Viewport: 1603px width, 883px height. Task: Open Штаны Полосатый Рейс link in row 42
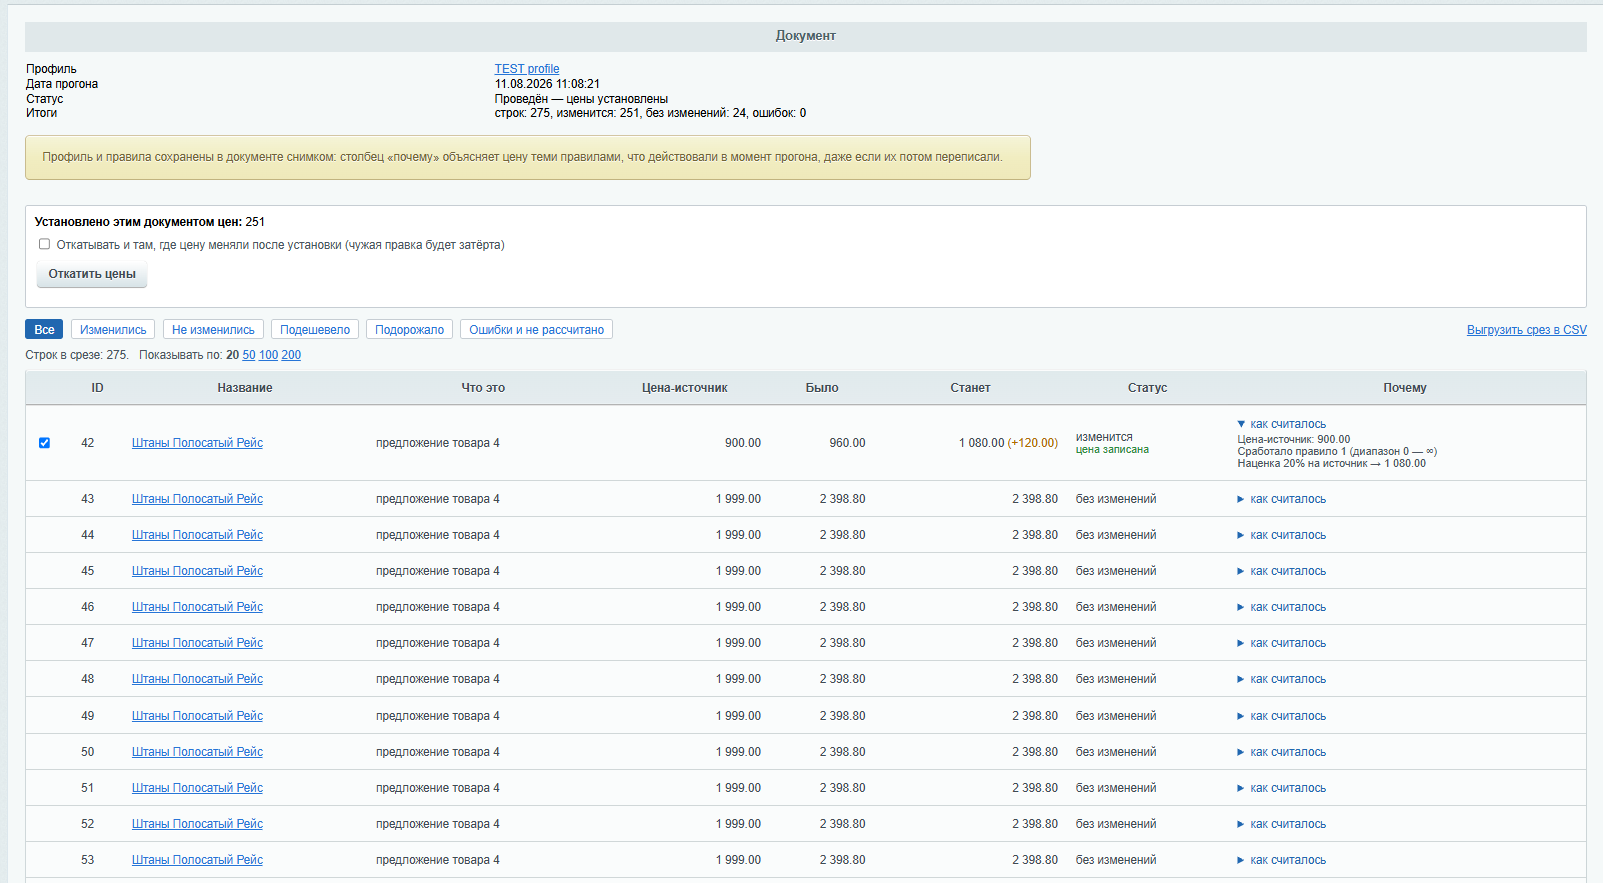click(x=197, y=443)
